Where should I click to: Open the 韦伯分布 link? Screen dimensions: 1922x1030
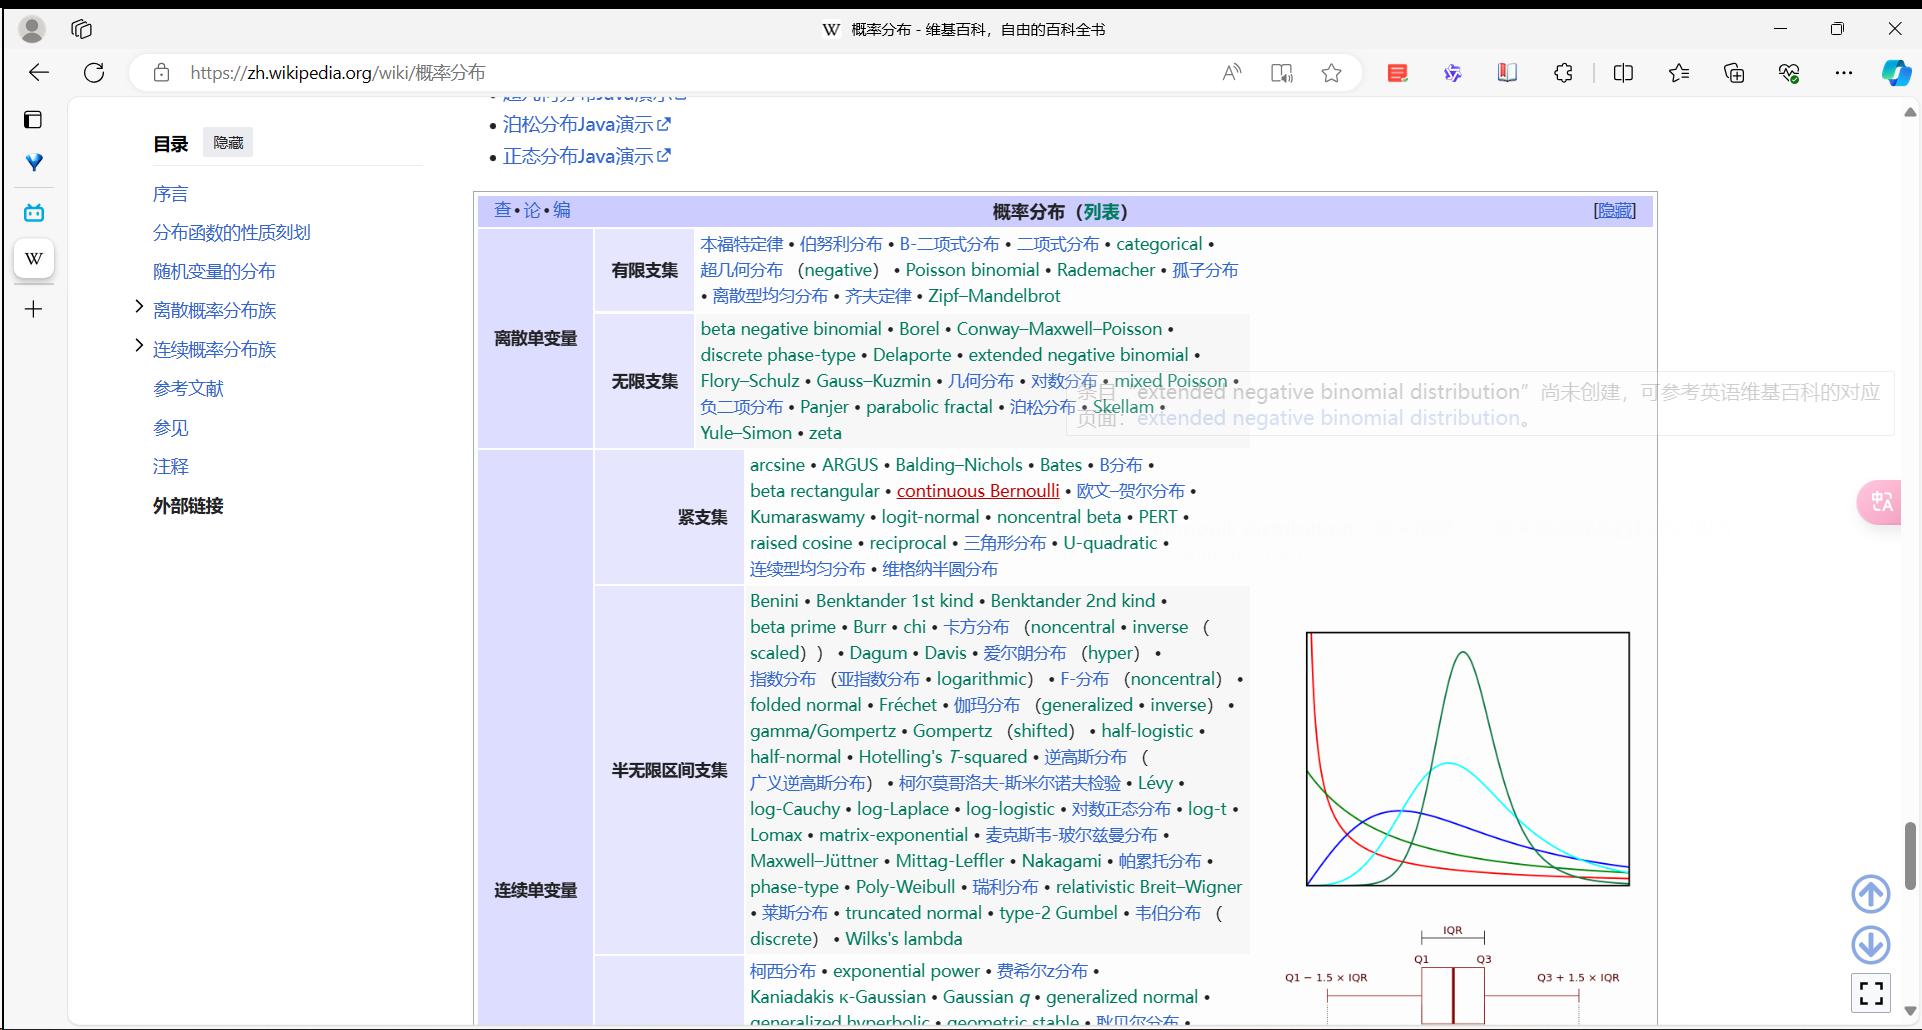[1168, 913]
